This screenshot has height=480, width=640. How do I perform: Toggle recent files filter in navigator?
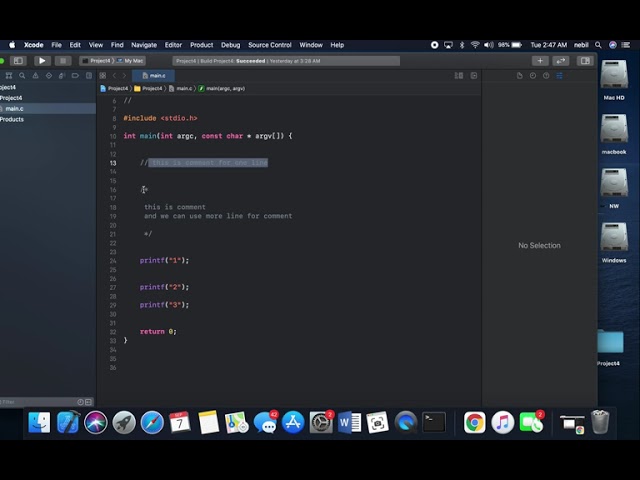click(x=80, y=402)
